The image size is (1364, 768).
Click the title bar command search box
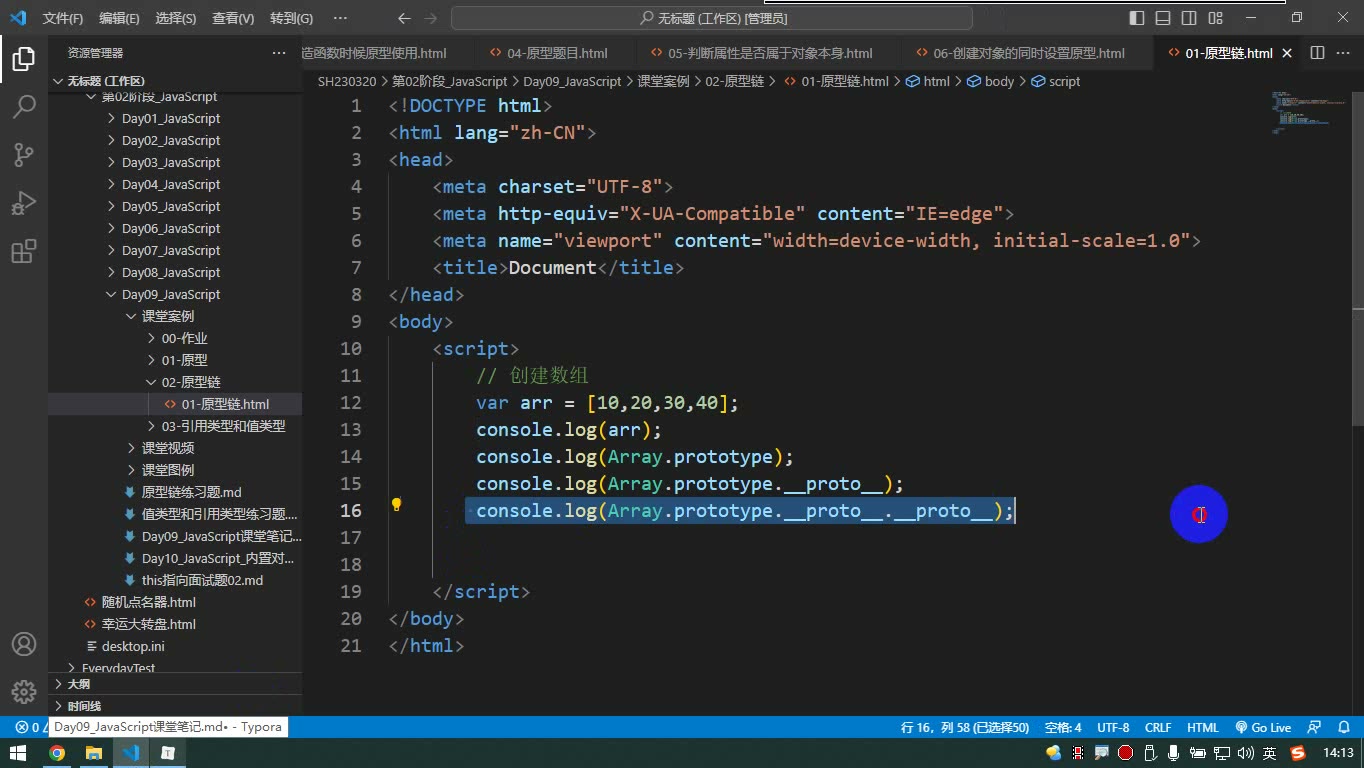click(712, 18)
